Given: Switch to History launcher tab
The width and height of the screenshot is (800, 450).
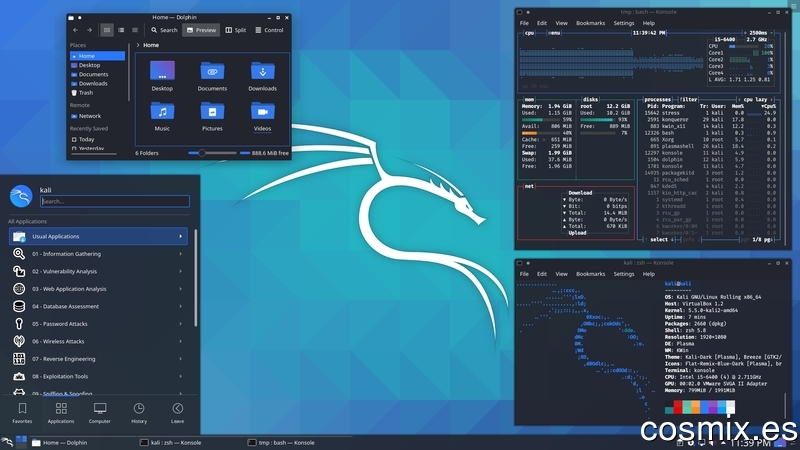Looking at the screenshot, I should tap(139, 413).
